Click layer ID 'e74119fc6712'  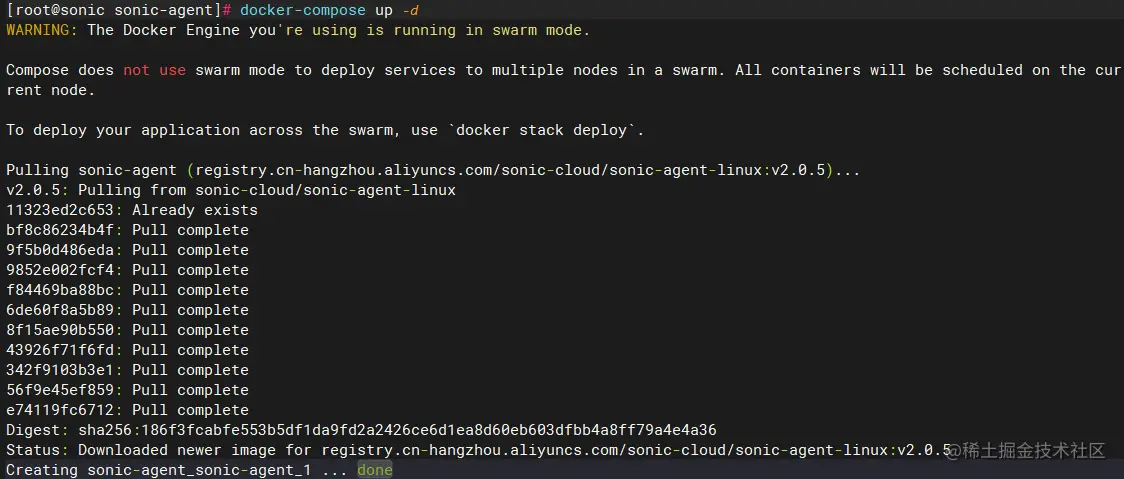tap(59, 411)
